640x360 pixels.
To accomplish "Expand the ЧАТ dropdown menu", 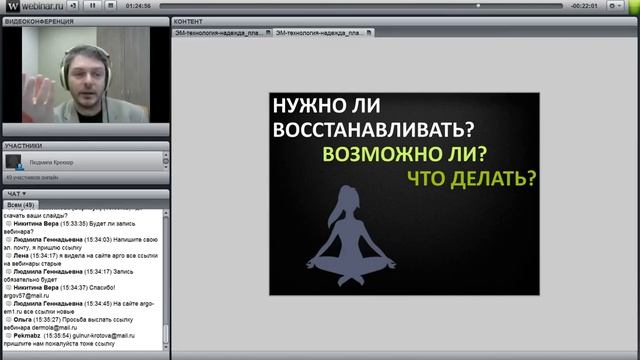I will (17, 194).
